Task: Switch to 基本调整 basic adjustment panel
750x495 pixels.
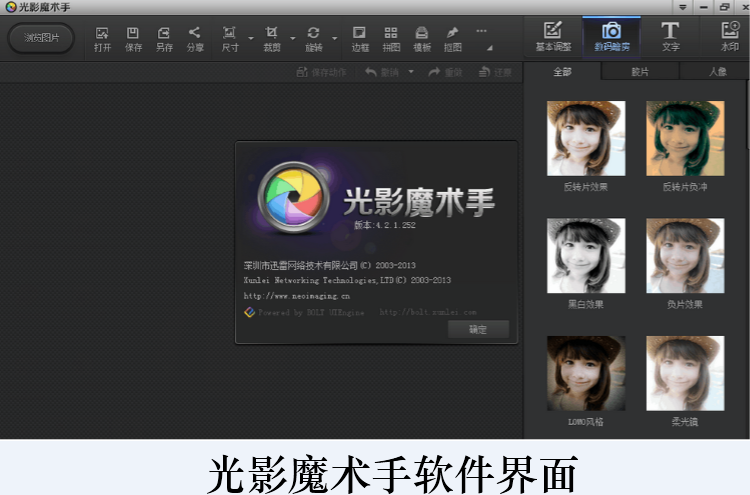Action: coord(553,37)
